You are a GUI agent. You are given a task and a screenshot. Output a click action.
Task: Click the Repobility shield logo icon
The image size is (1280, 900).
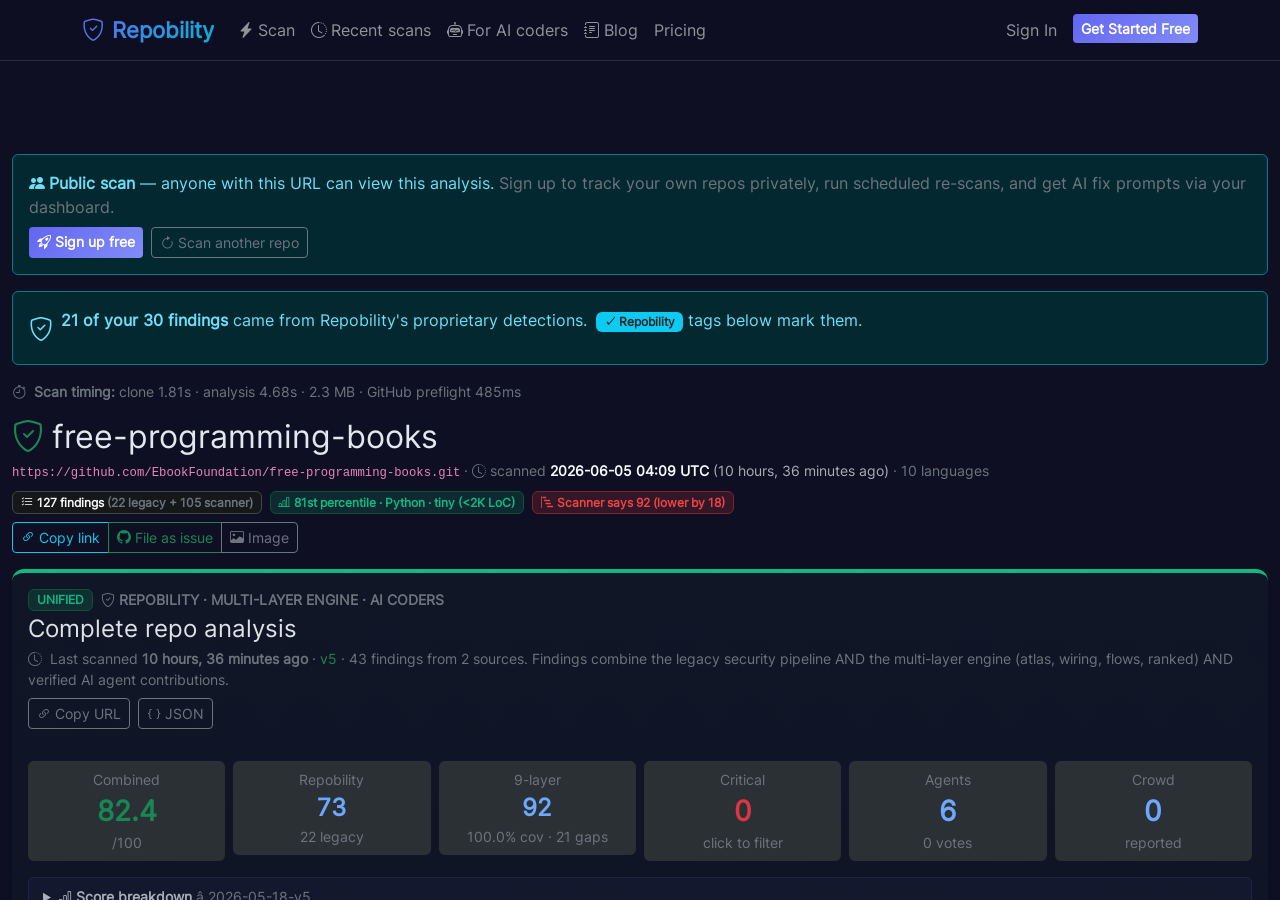(x=93, y=30)
